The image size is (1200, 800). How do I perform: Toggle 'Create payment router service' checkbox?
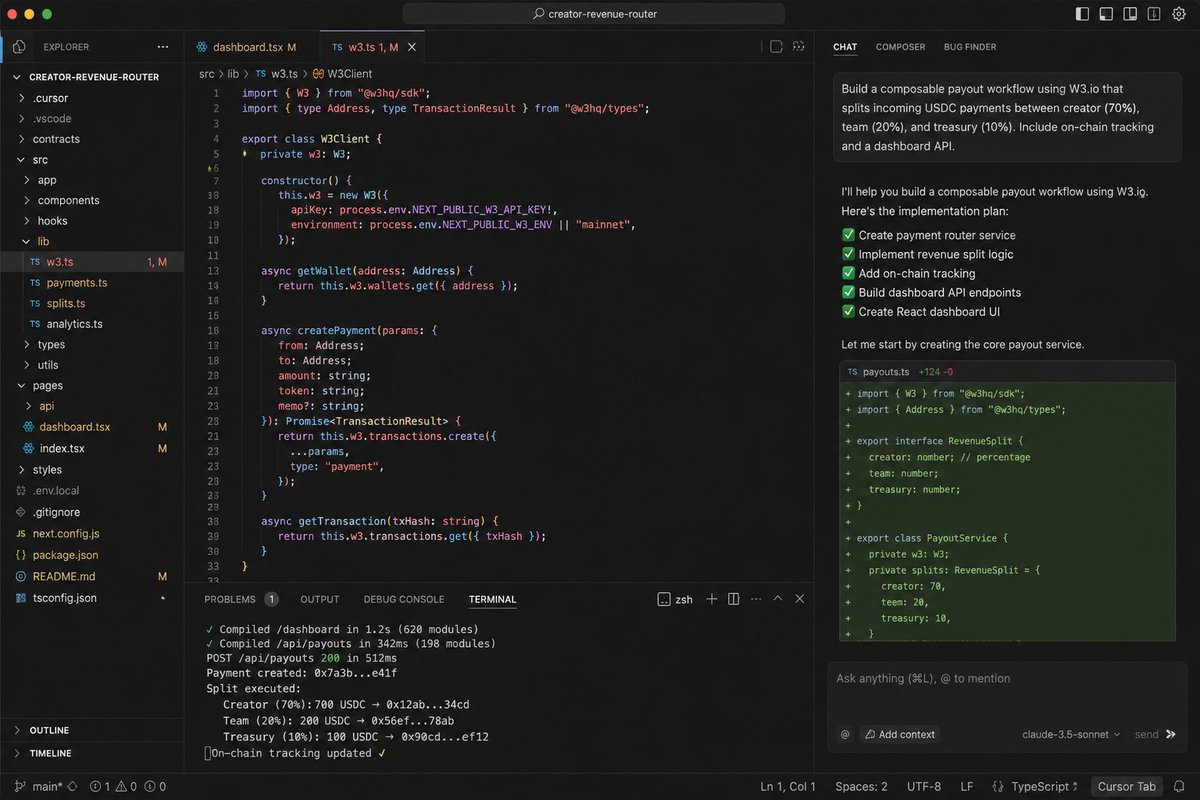(849, 235)
